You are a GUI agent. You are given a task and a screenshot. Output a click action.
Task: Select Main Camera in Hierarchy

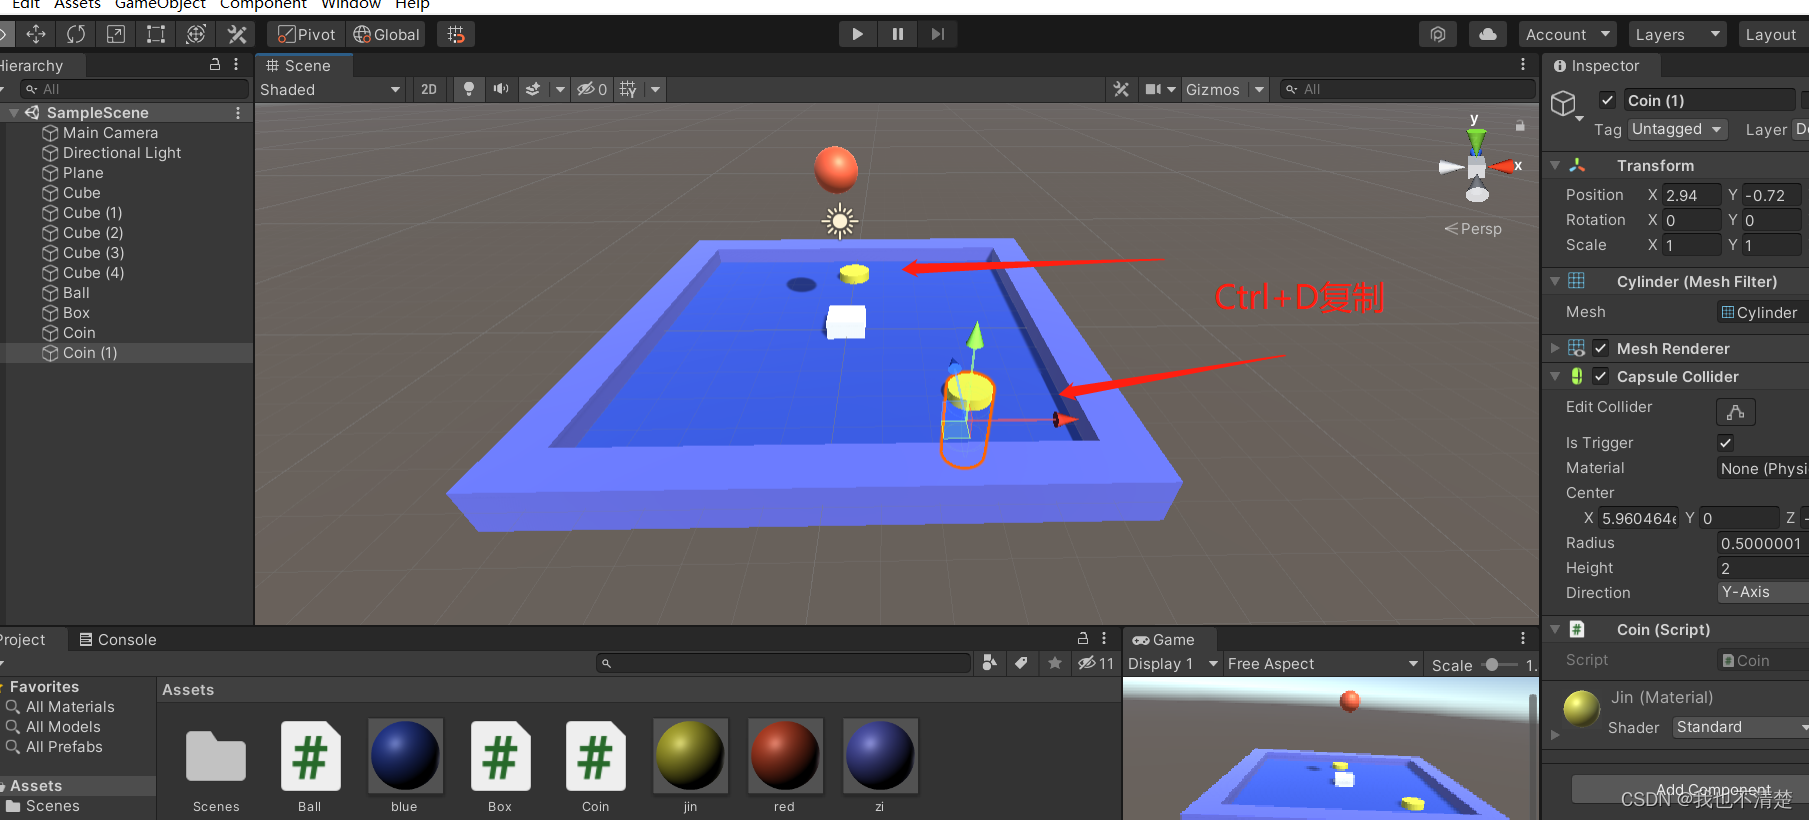click(110, 133)
